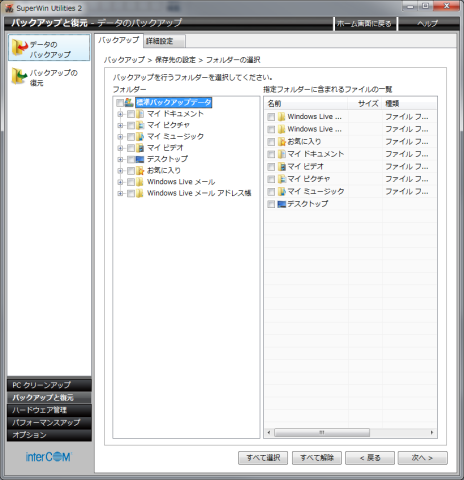
Task: Sort by the サイズ column header
Action: (365, 104)
